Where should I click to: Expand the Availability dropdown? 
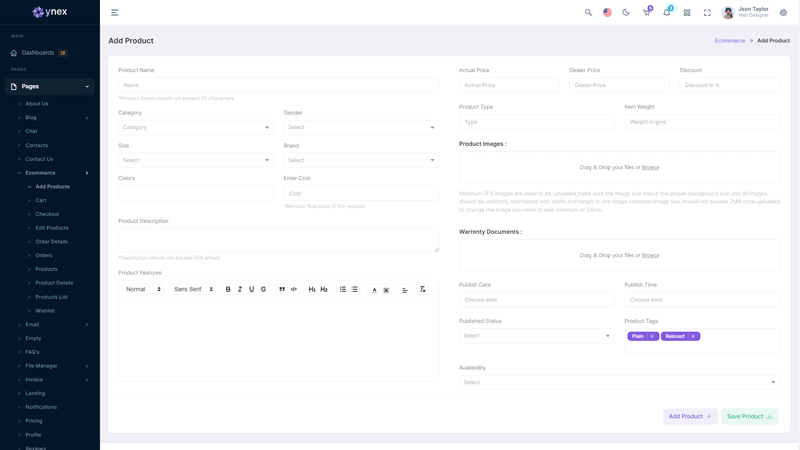[x=619, y=382]
